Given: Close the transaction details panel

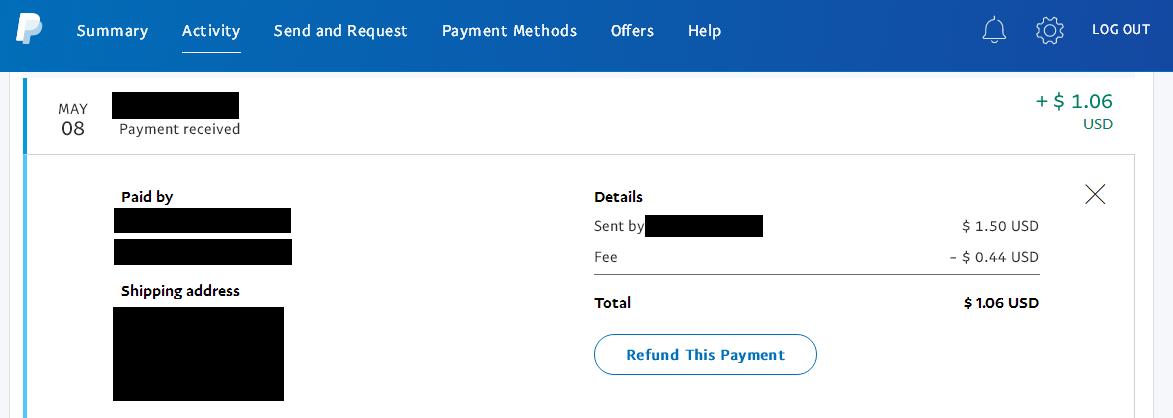Looking at the screenshot, I should point(1095,194).
